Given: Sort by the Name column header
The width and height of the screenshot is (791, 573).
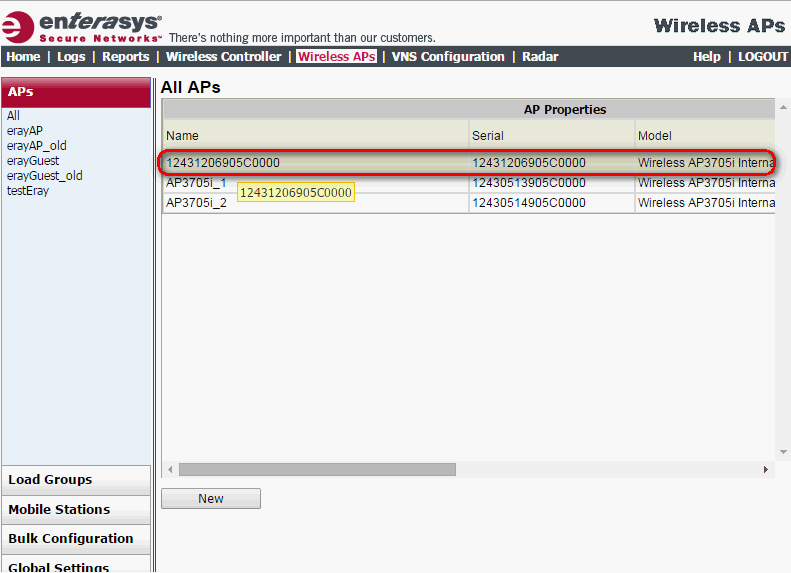Looking at the screenshot, I should click(x=316, y=135).
